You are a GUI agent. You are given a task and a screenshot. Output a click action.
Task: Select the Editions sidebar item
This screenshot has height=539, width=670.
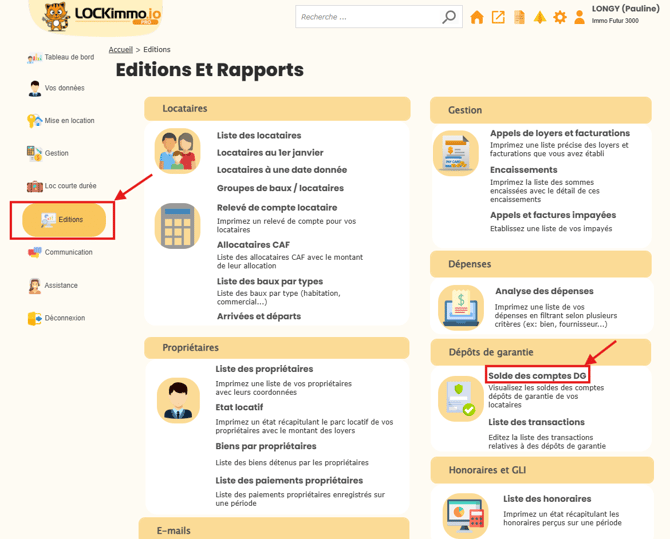(x=64, y=220)
